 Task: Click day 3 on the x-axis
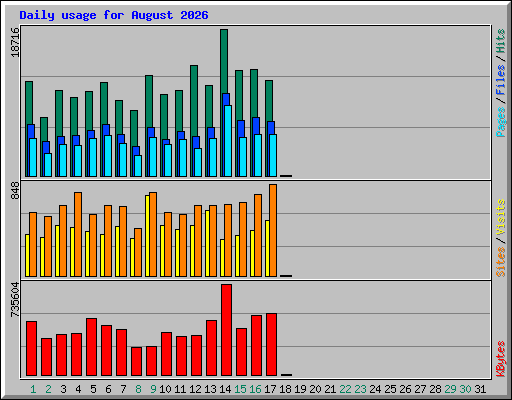click(x=63, y=389)
